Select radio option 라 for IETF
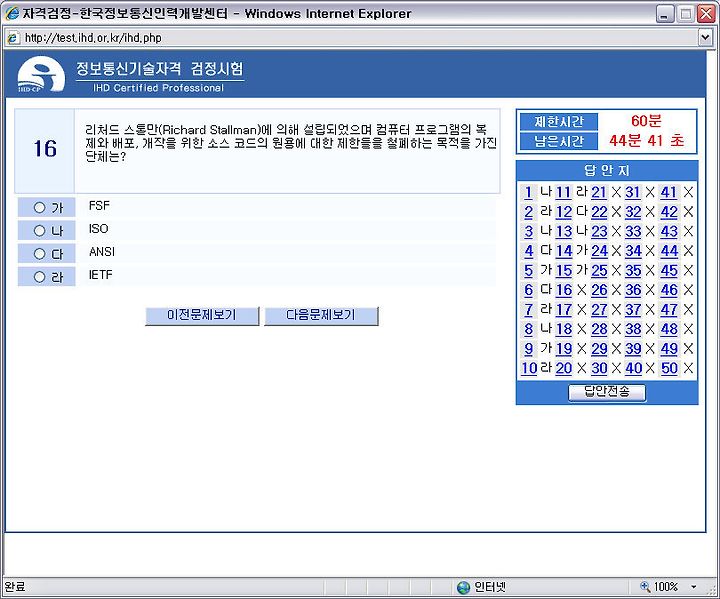720x599 pixels. pos(39,277)
